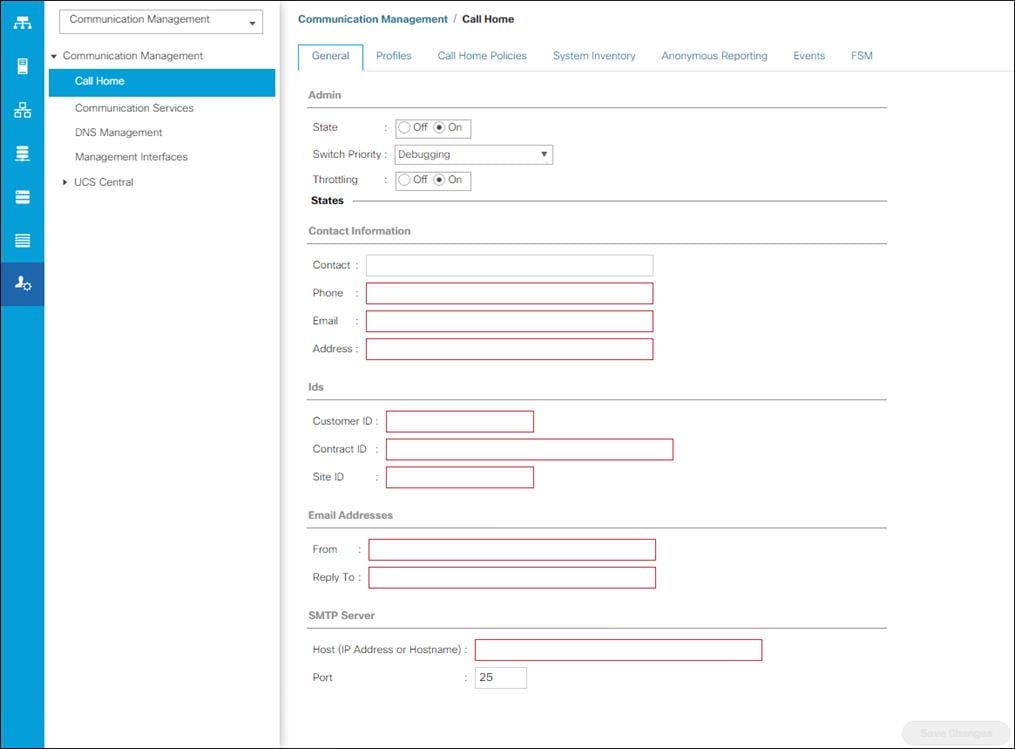
Task: Select the Servers sidebar icon
Action: tap(22, 64)
